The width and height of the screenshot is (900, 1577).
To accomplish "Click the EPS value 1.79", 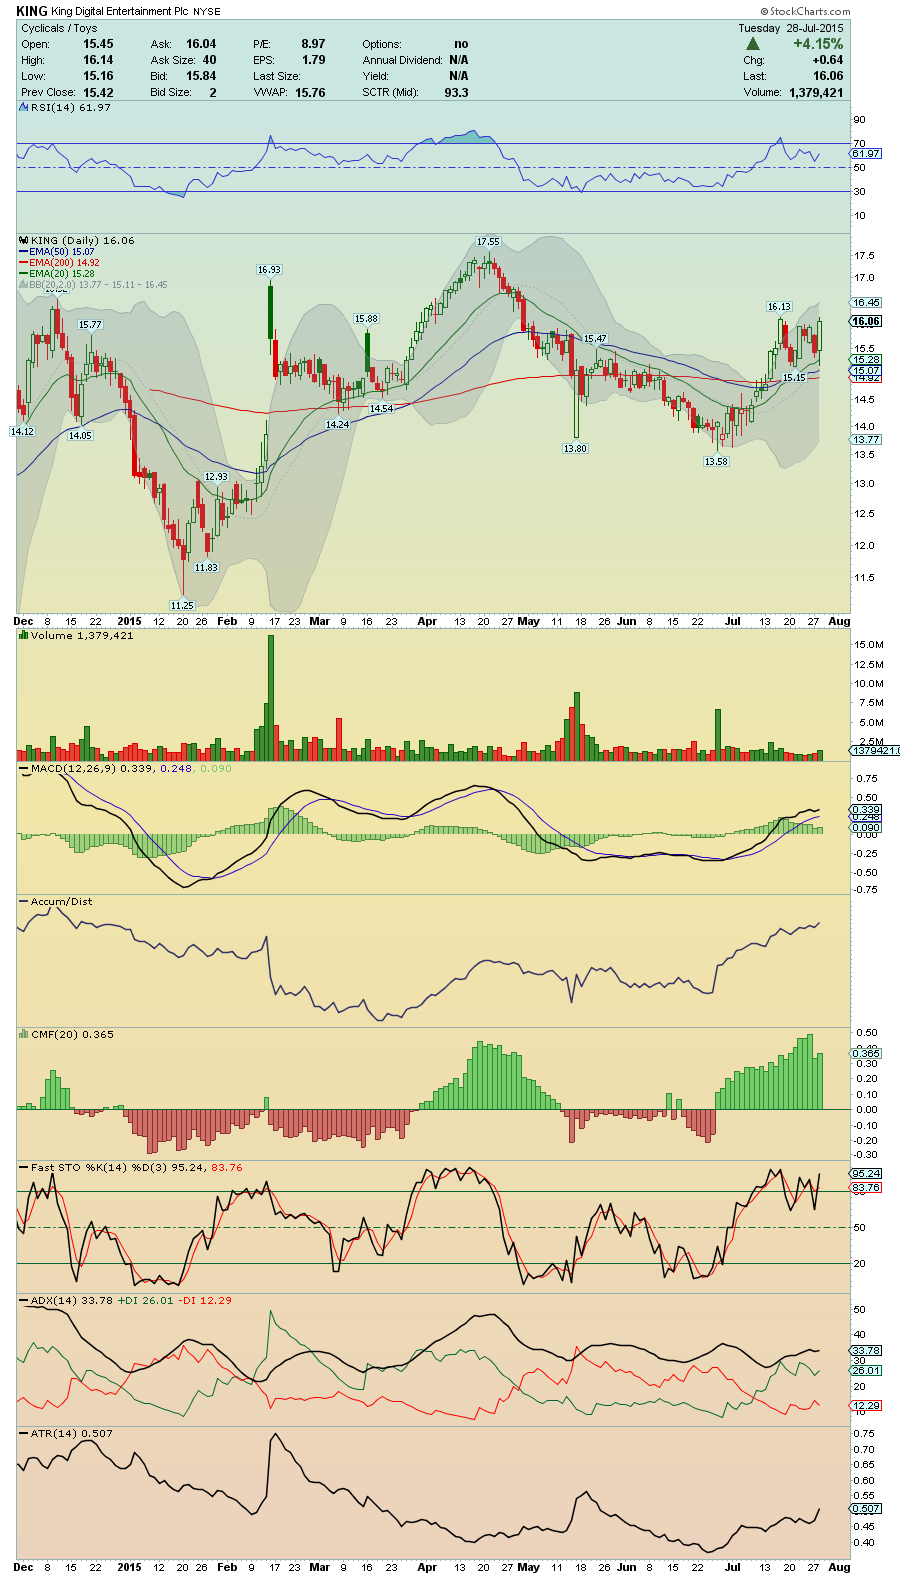I will 313,60.
